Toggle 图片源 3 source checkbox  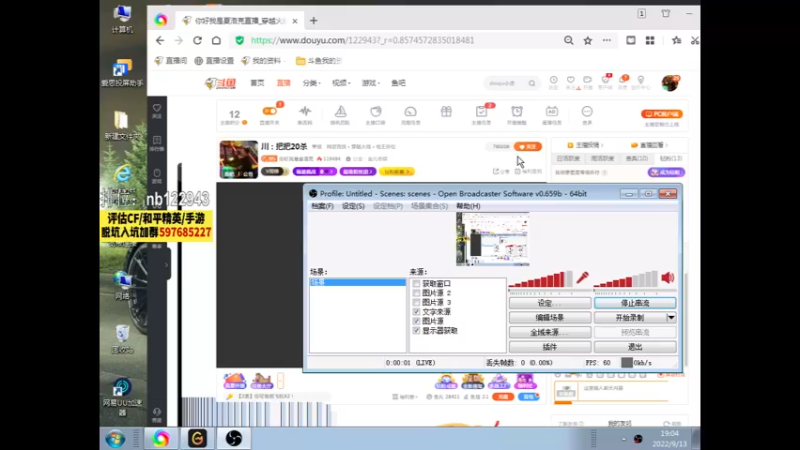416,302
